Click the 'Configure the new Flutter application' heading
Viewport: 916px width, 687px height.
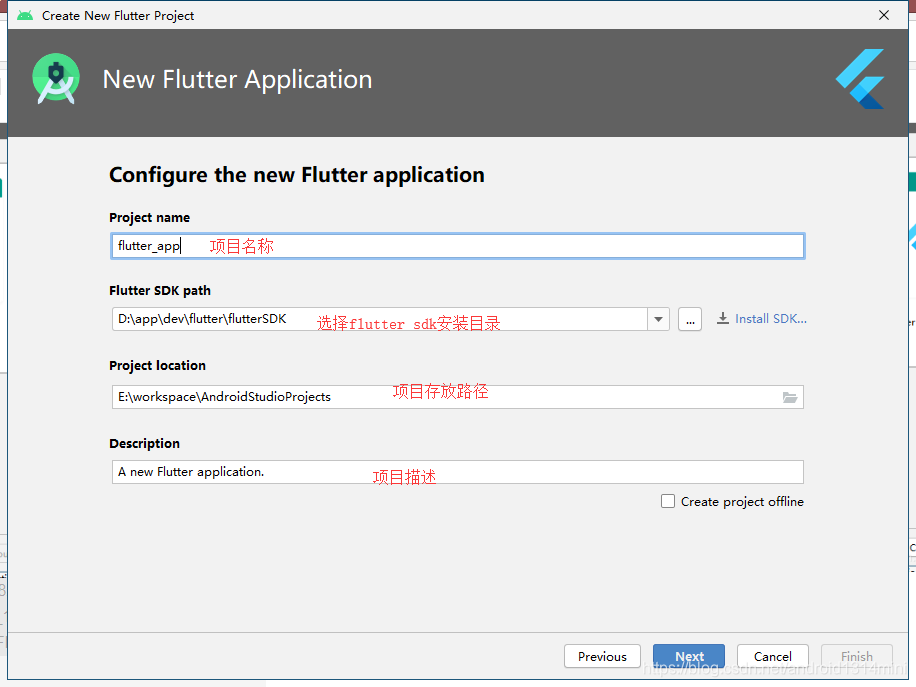click(297, 175)
